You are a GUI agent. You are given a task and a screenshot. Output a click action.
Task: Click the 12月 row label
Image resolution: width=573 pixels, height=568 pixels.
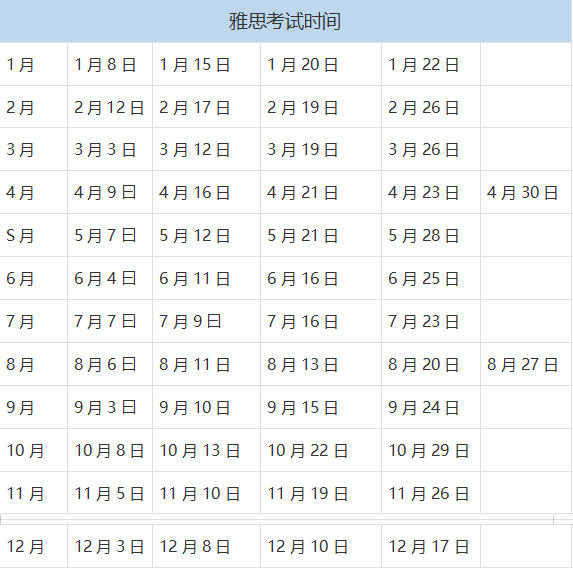tap(33, 546)
